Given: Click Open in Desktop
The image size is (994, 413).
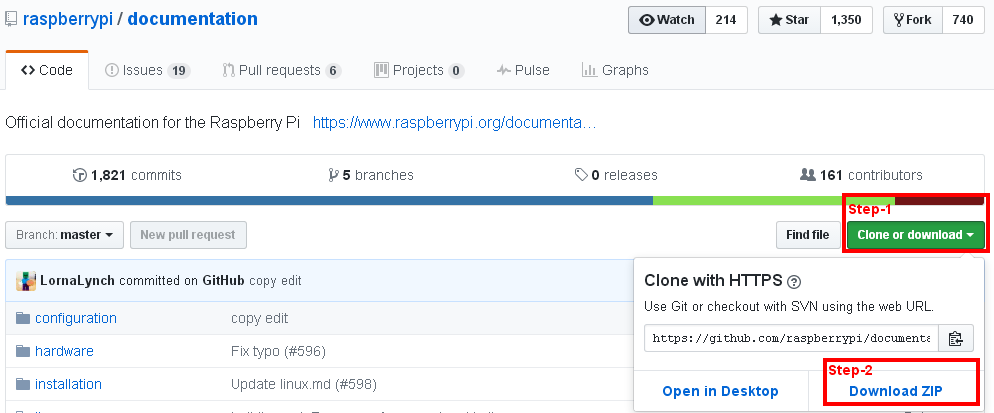Looking at the screenshot, I should tap(720, 391).
